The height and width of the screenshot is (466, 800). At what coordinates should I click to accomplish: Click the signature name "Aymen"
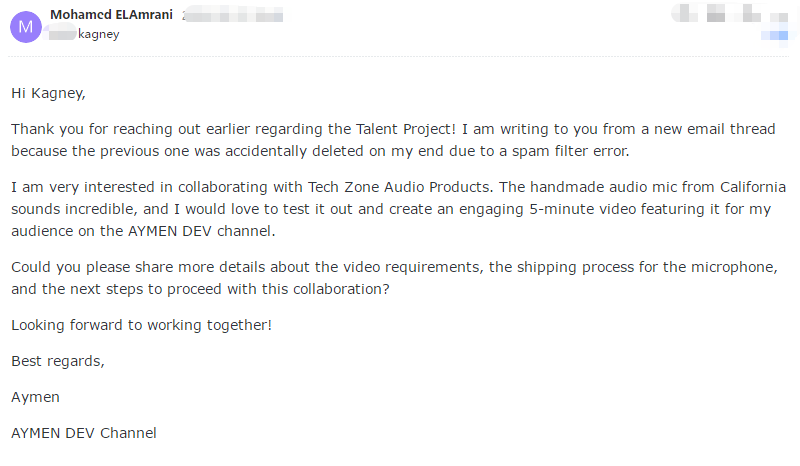pos(35,397)
